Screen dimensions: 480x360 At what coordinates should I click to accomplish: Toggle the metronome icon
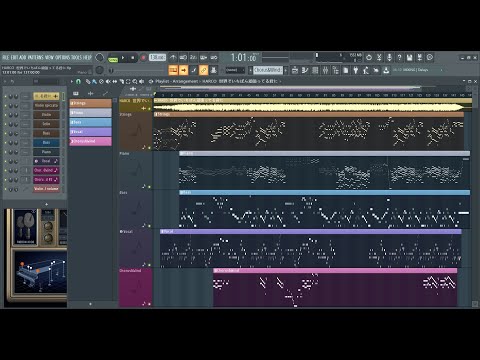[x=173, y=57]
